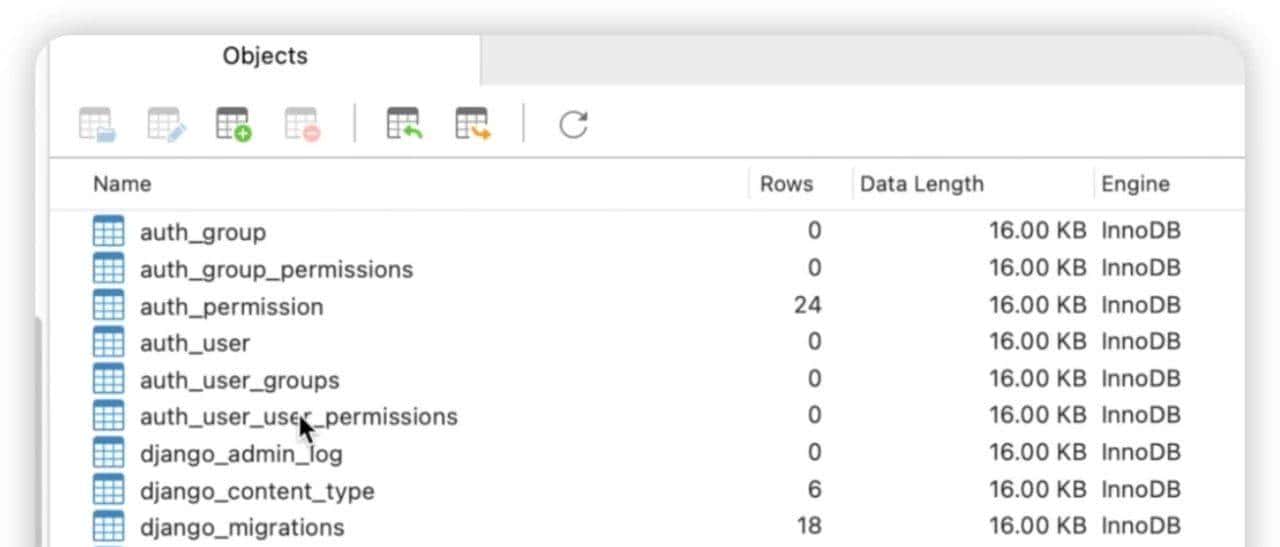Click the Data Length column header
Image resolution: width=1280 pixels, height=547 pixels.
click(x=921, y=184)
